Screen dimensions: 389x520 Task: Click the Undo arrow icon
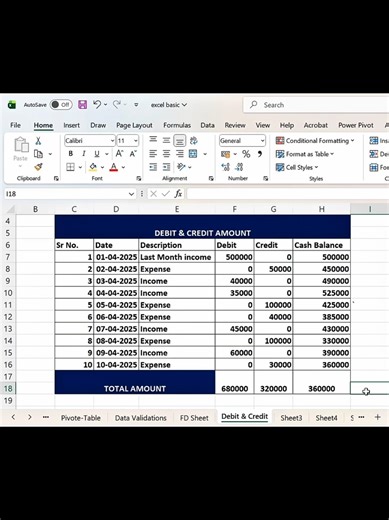click(x=97, y=105)
